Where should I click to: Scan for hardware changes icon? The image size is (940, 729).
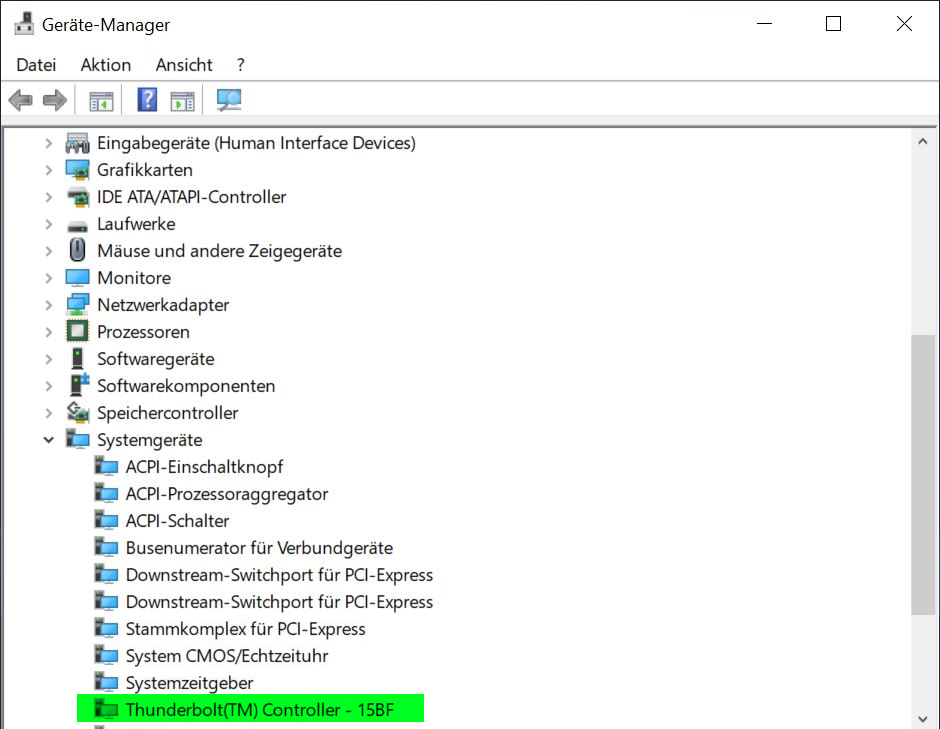coord(229,100)
